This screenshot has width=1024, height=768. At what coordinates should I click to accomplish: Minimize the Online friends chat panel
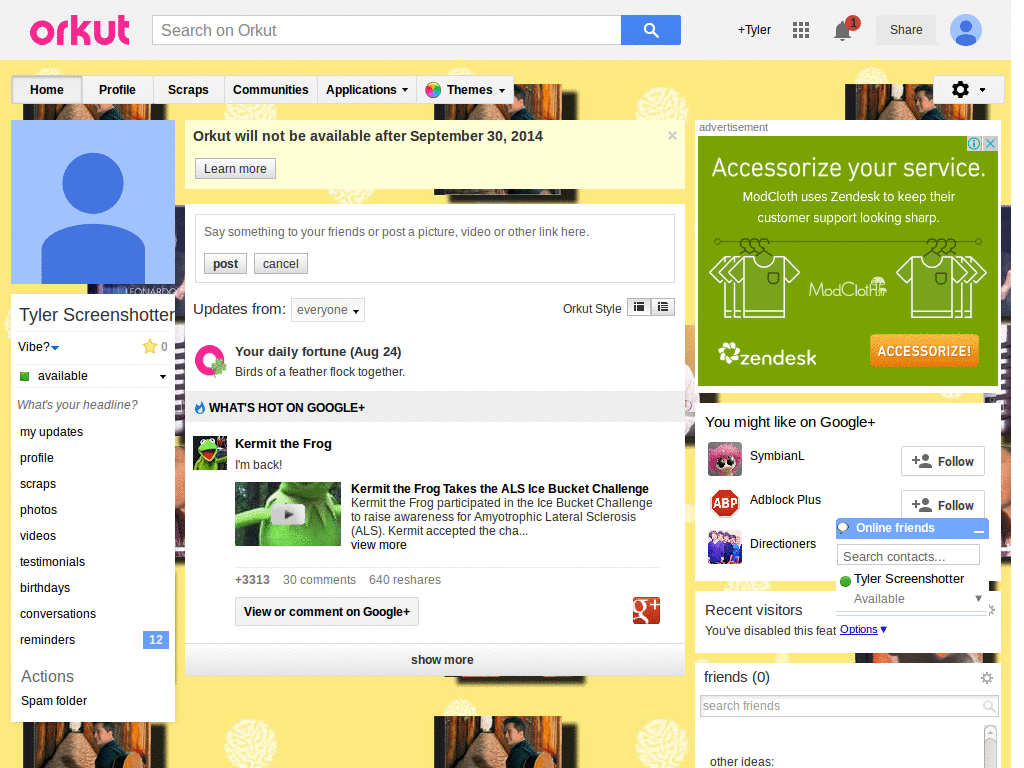click(978, 530)
